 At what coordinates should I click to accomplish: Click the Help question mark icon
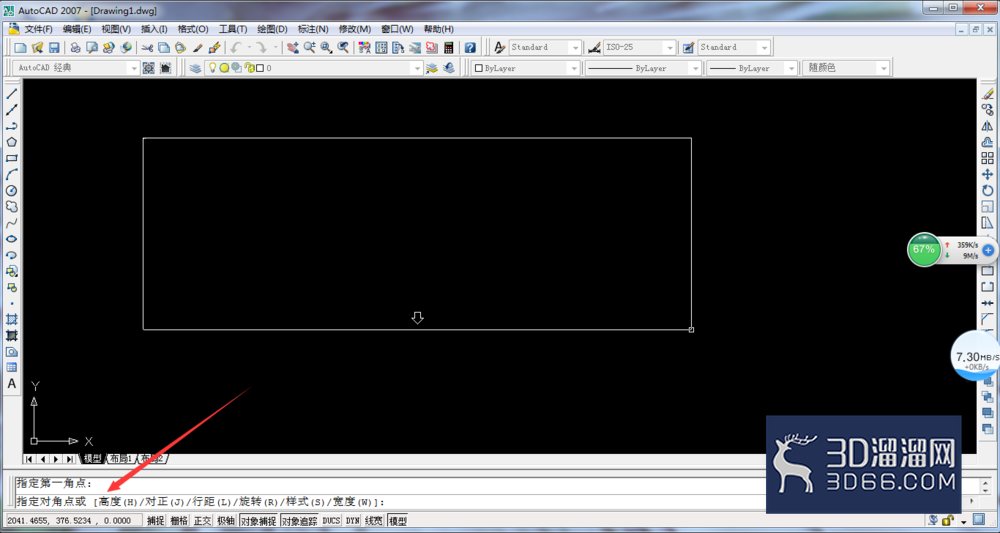(x=470, y=48)
